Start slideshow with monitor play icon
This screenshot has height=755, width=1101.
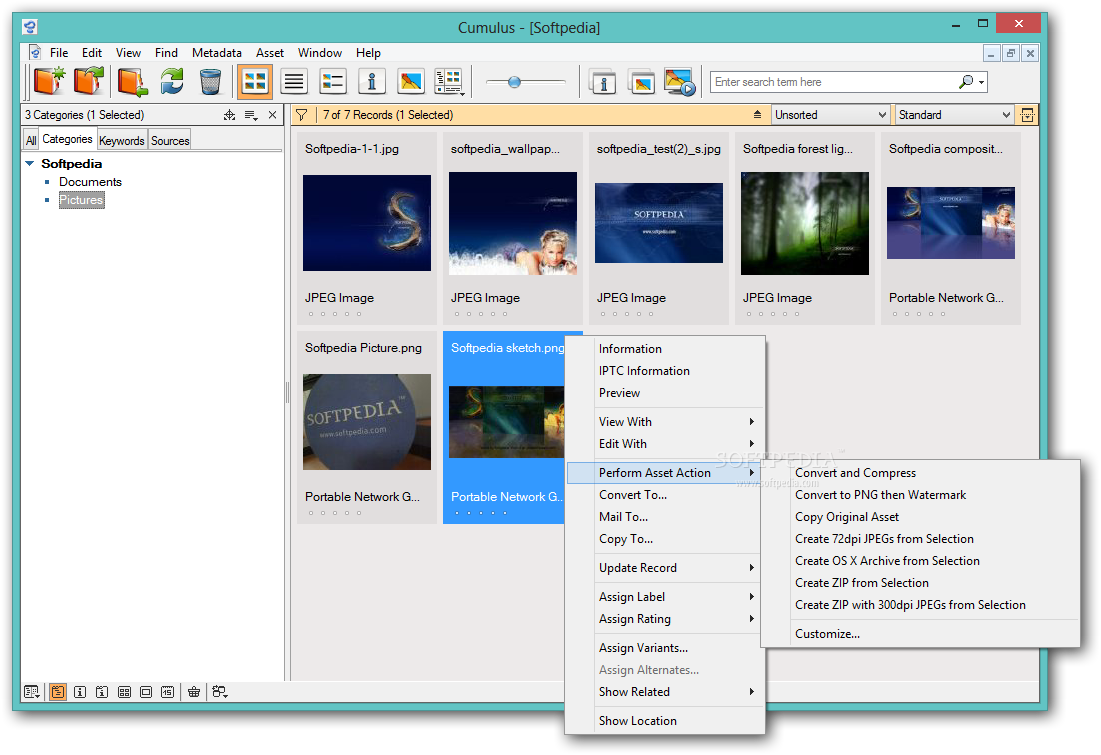click(680, 82)
